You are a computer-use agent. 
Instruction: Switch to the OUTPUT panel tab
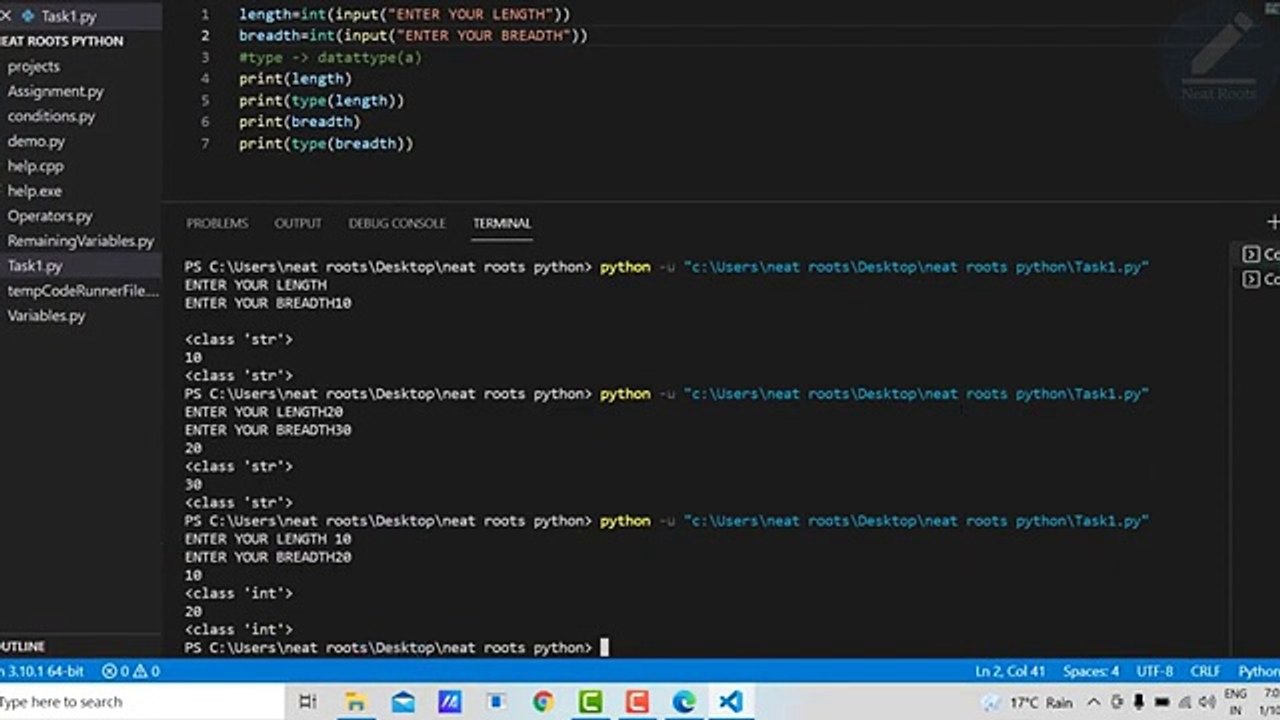298,223
